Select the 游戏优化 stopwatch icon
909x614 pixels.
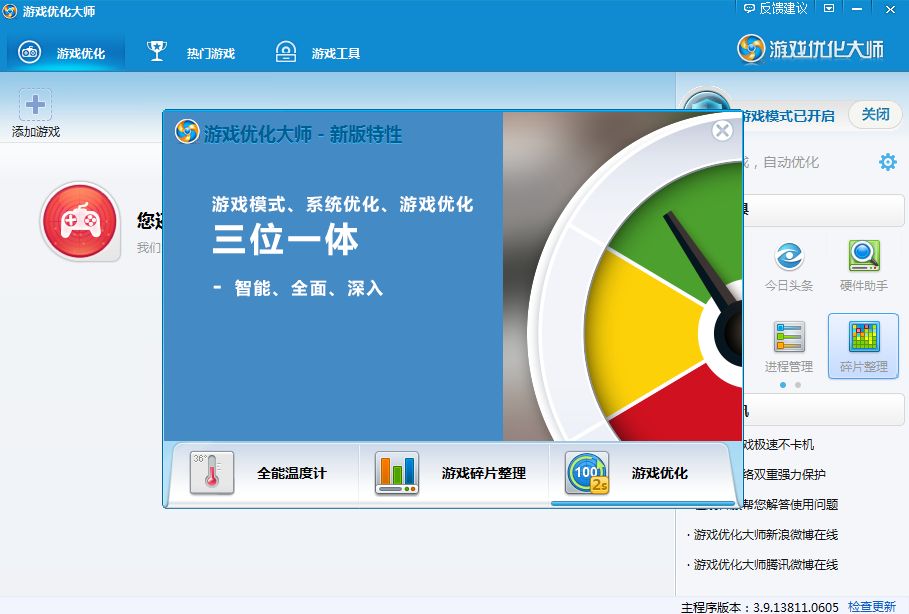586,471
